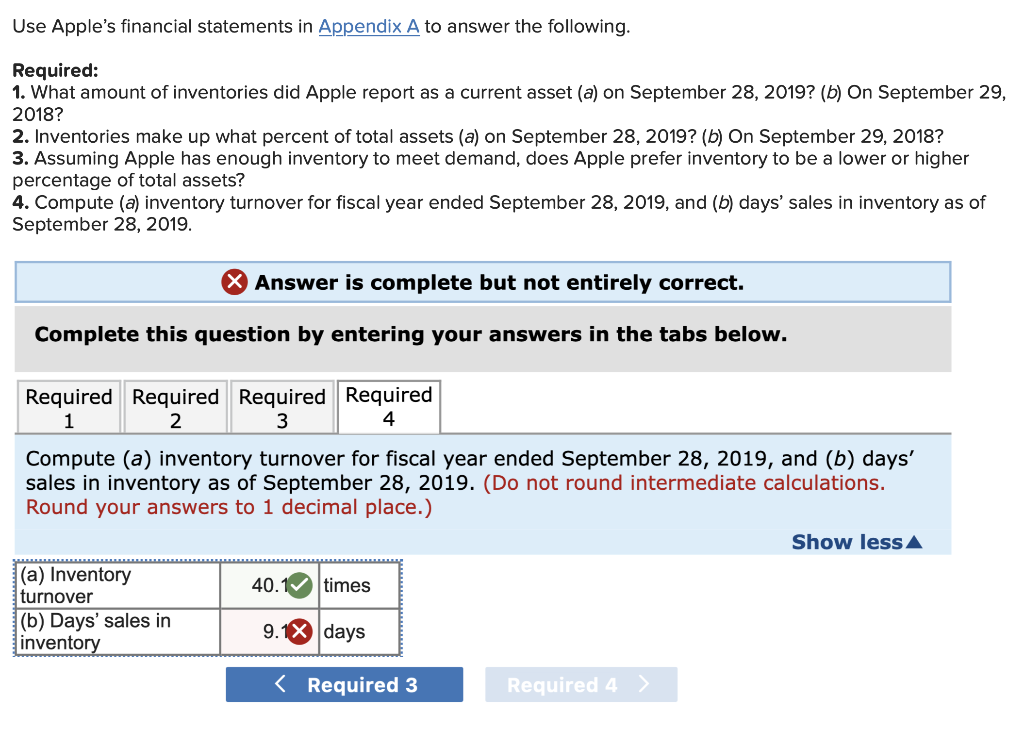Click the error icon in answer status bar
This screenshot has width=1024, height=730.
point(232,282)
